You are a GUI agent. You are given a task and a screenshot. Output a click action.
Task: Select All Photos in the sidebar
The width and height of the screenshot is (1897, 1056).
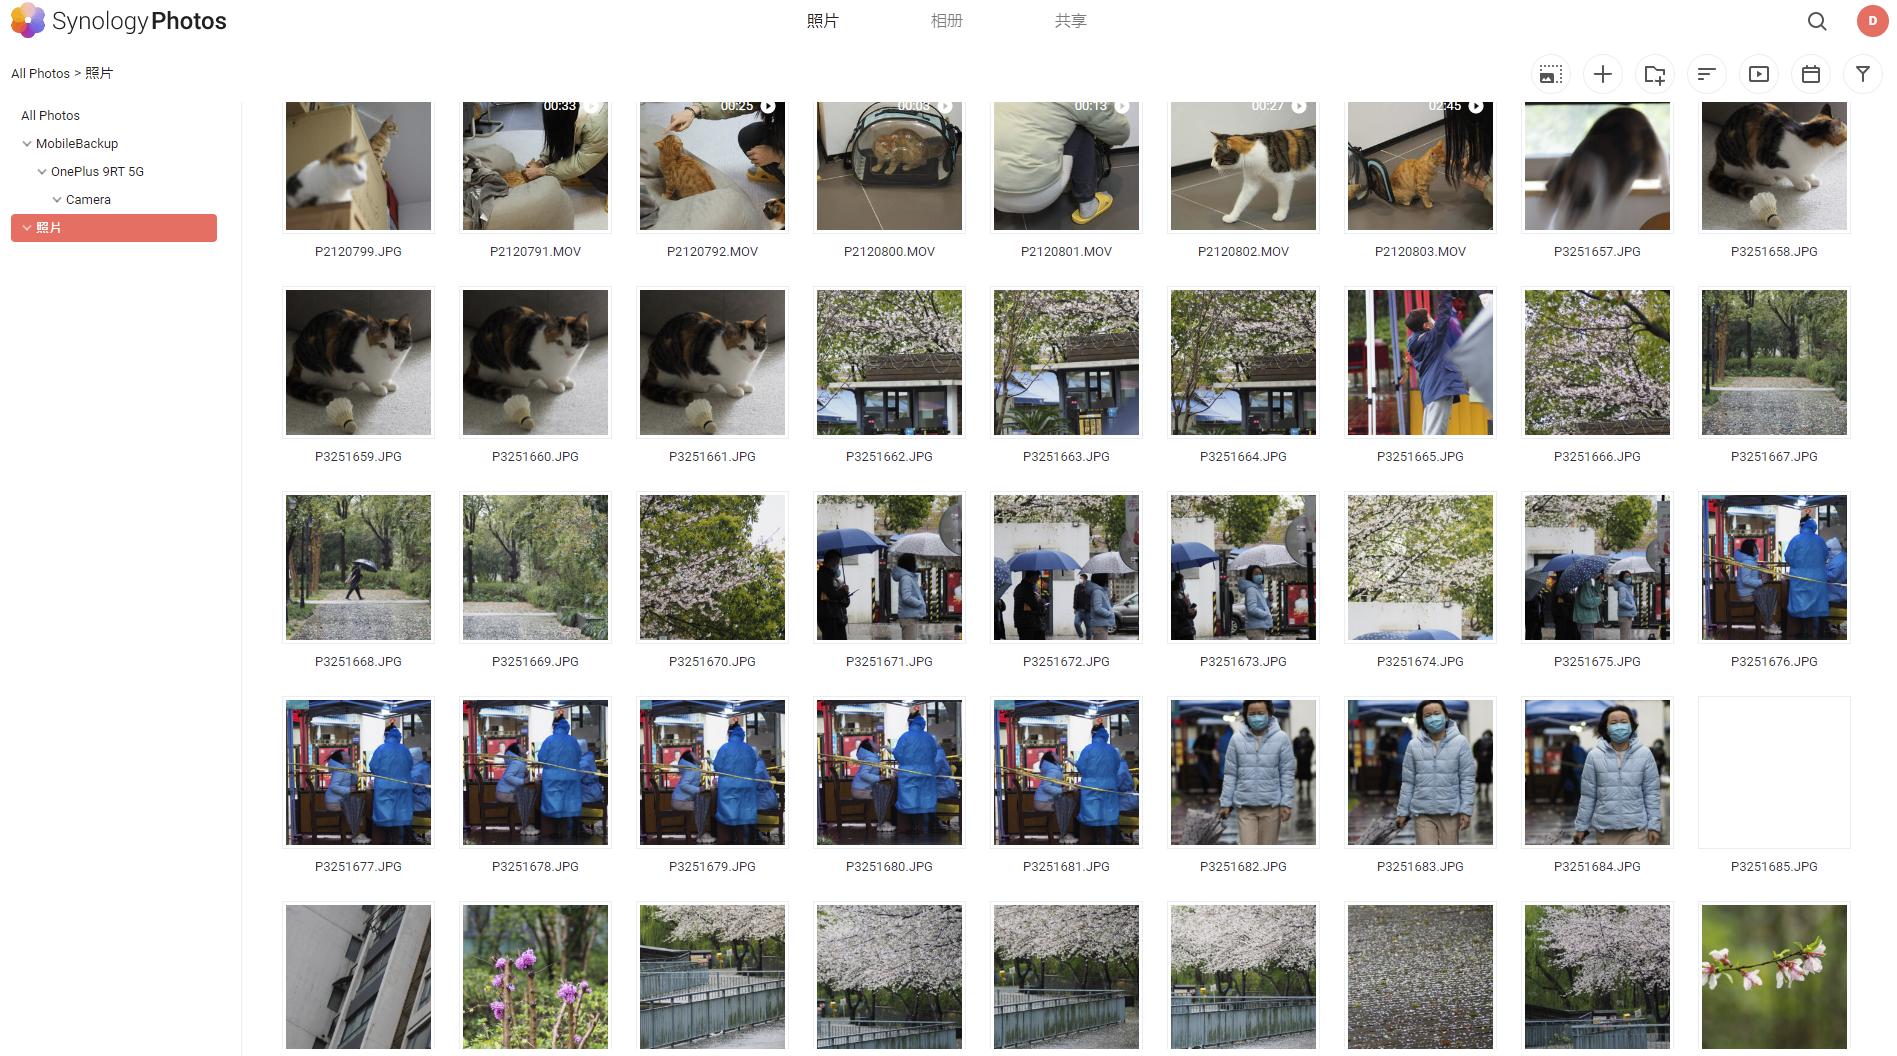pyautogui.click(x=50, y=116)
